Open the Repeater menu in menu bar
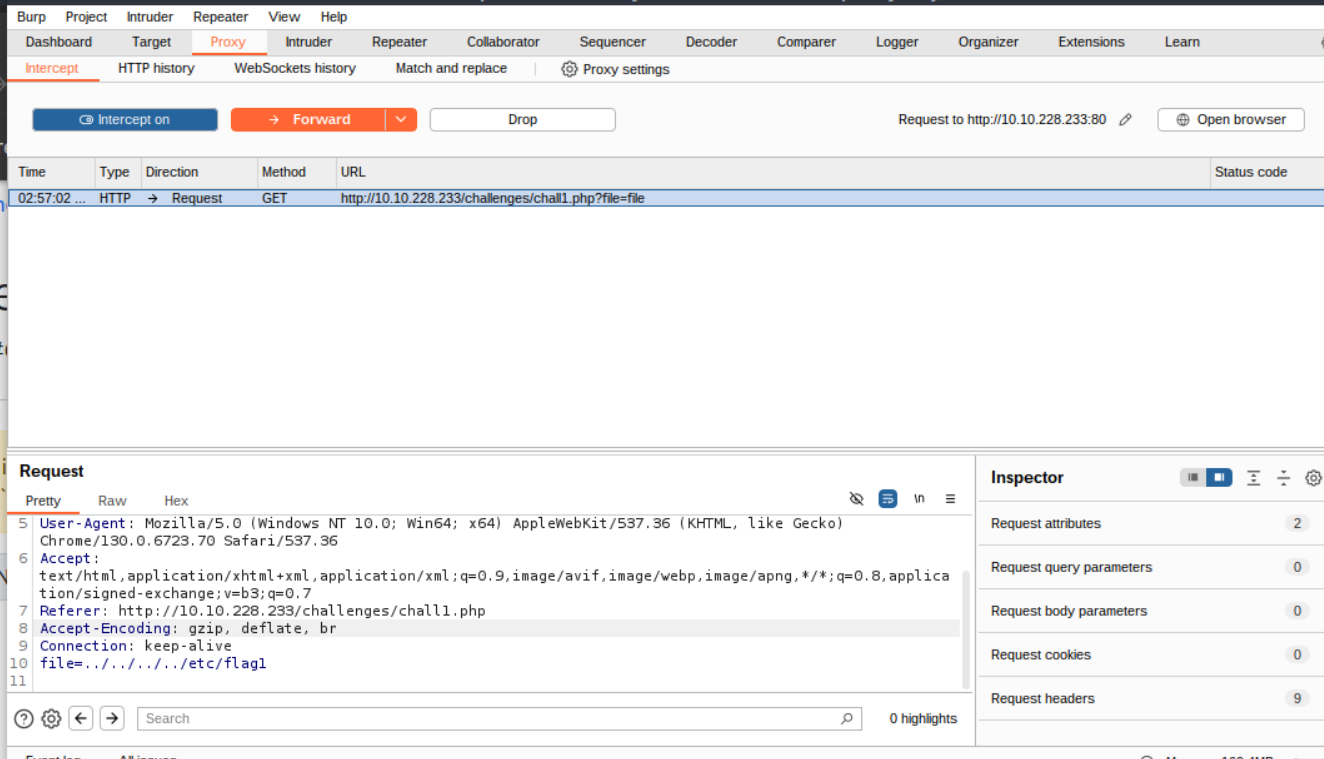The height and width of the screenshot is (759, 1324). click(x=221, y=17)
